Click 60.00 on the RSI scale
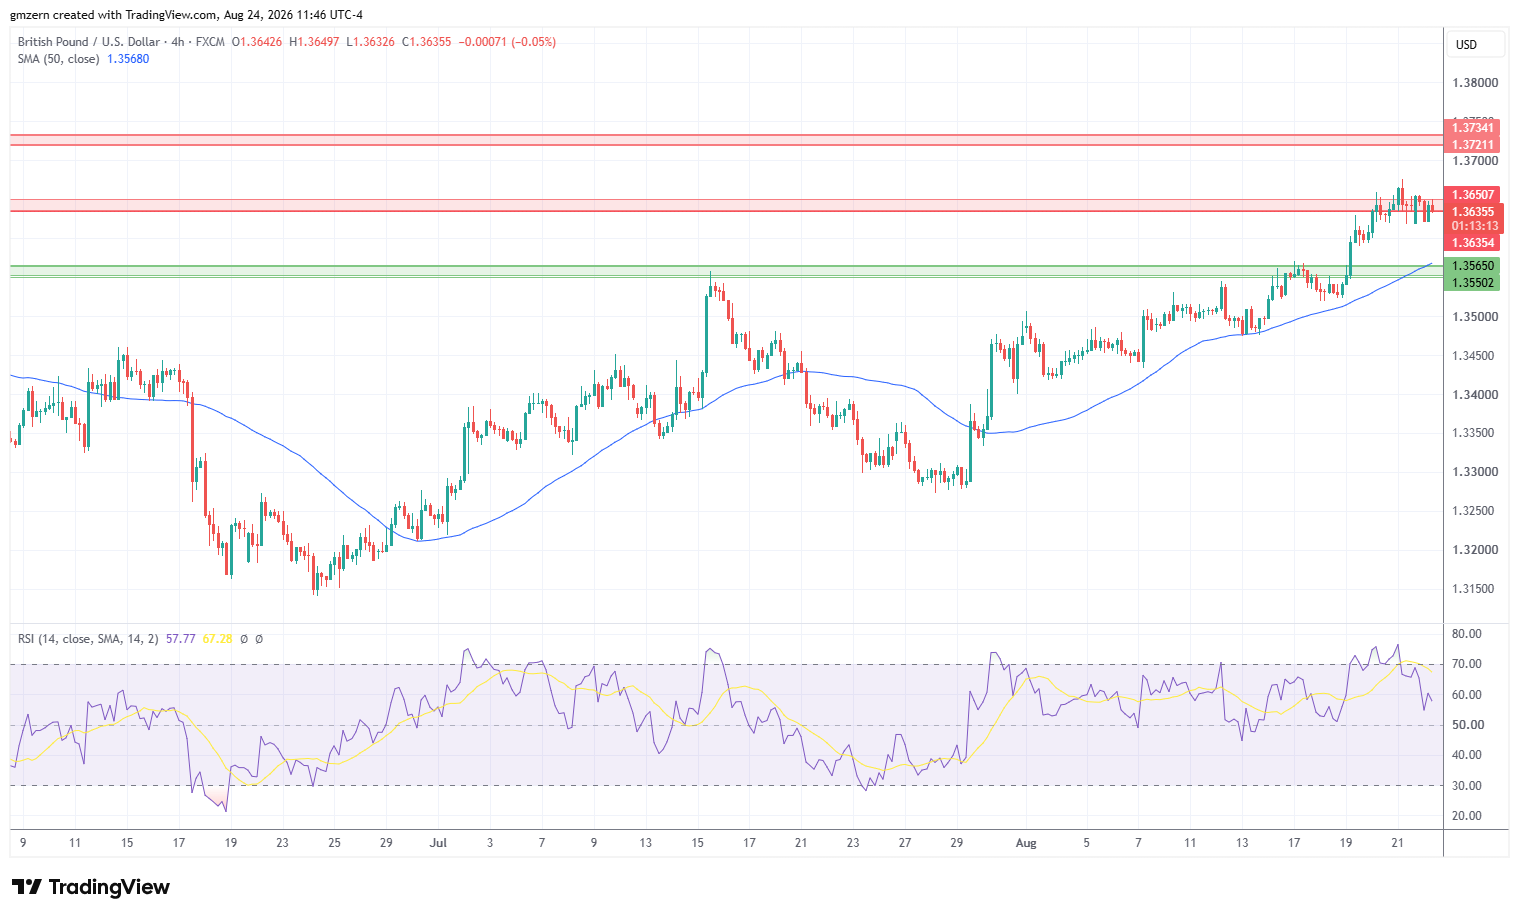Image resolution: width=1519 pixels, height=917 pixels. tap(1467, 695)
